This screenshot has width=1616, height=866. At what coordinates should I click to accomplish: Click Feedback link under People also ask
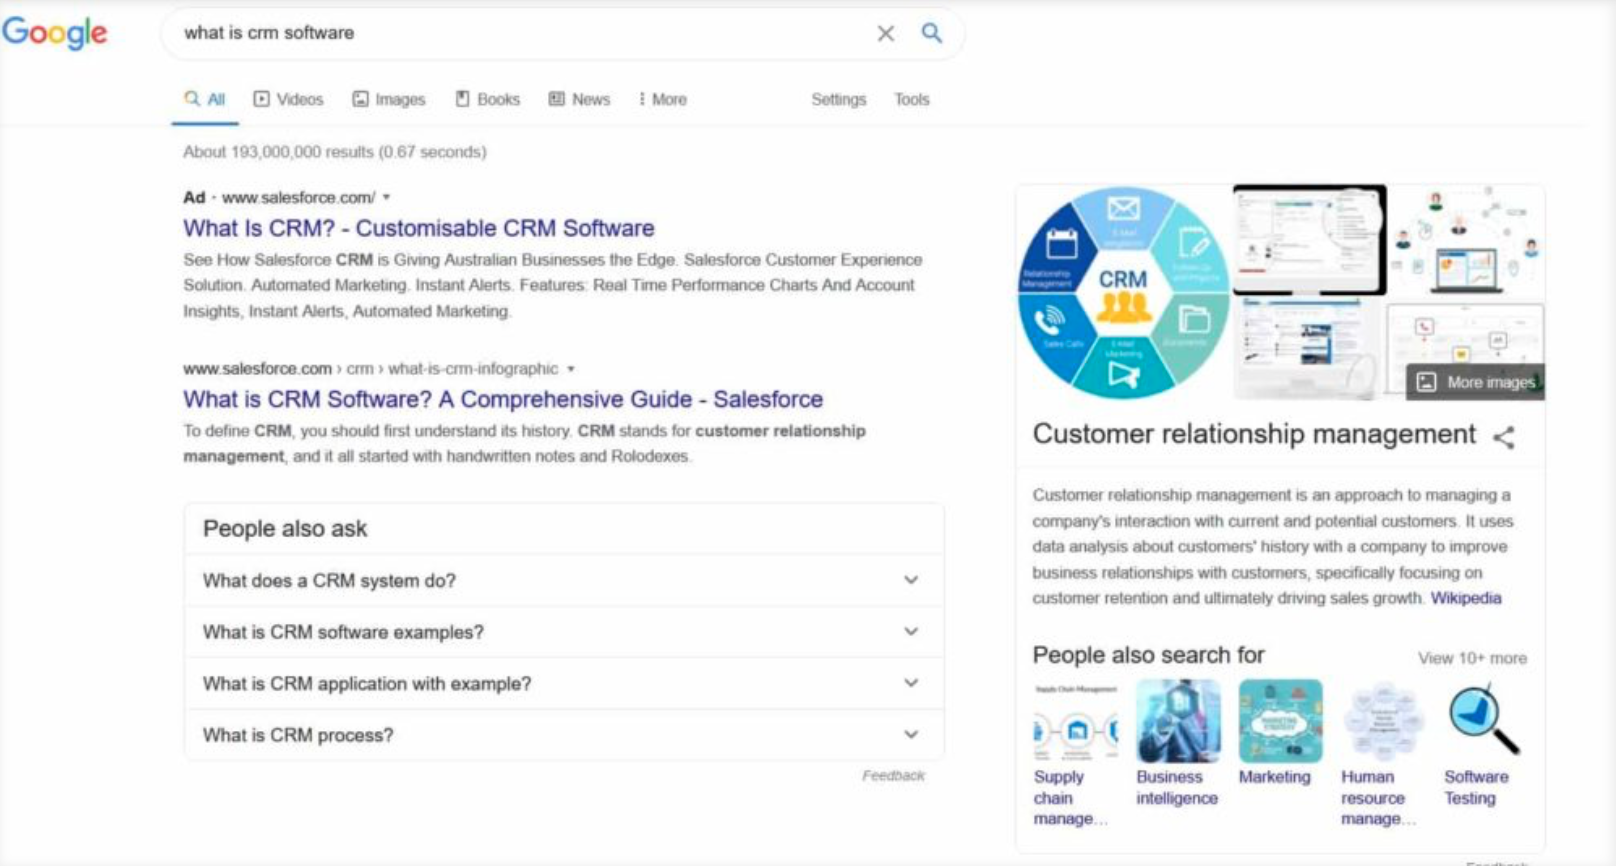(893, 775)
